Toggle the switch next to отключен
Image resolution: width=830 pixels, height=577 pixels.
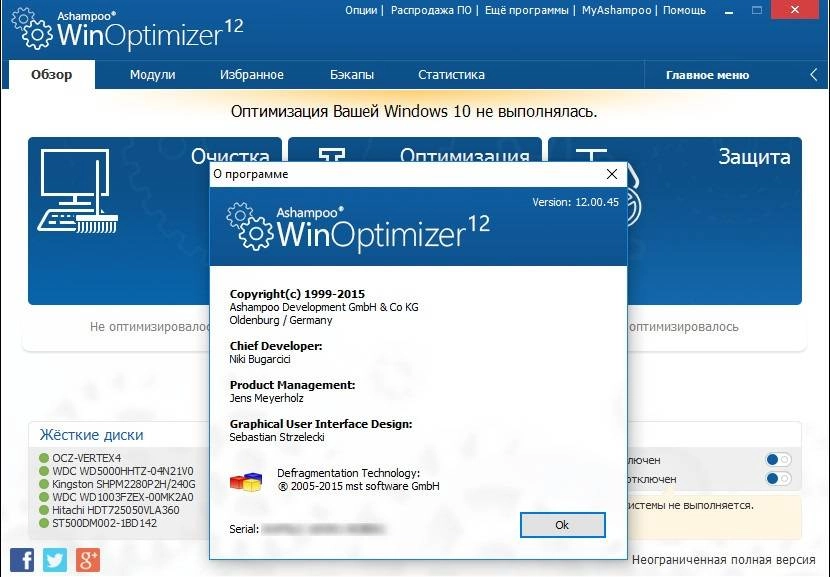(778, 479)
